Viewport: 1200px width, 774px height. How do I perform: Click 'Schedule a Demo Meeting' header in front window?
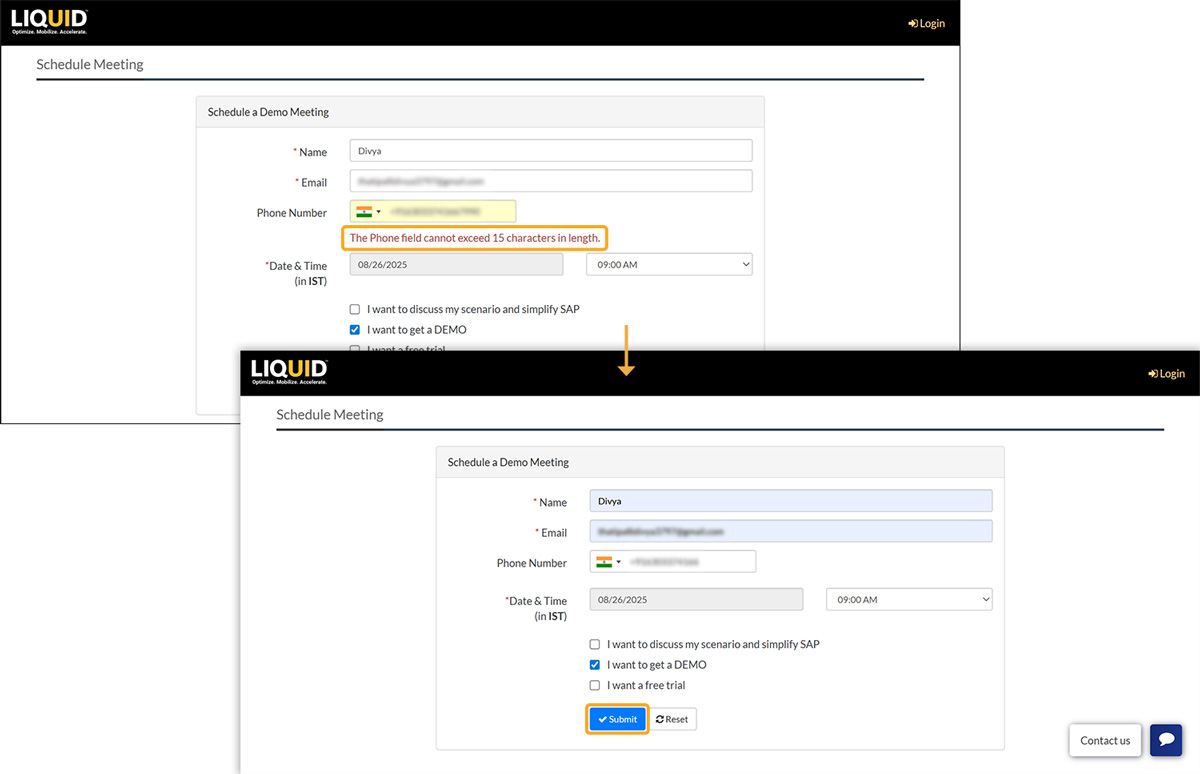[508, 462]
